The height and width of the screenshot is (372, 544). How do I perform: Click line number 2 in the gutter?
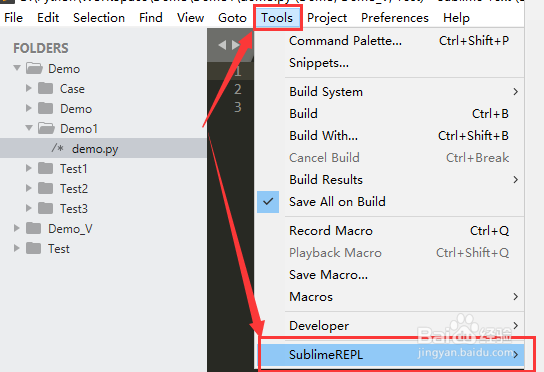coord(238,89)
